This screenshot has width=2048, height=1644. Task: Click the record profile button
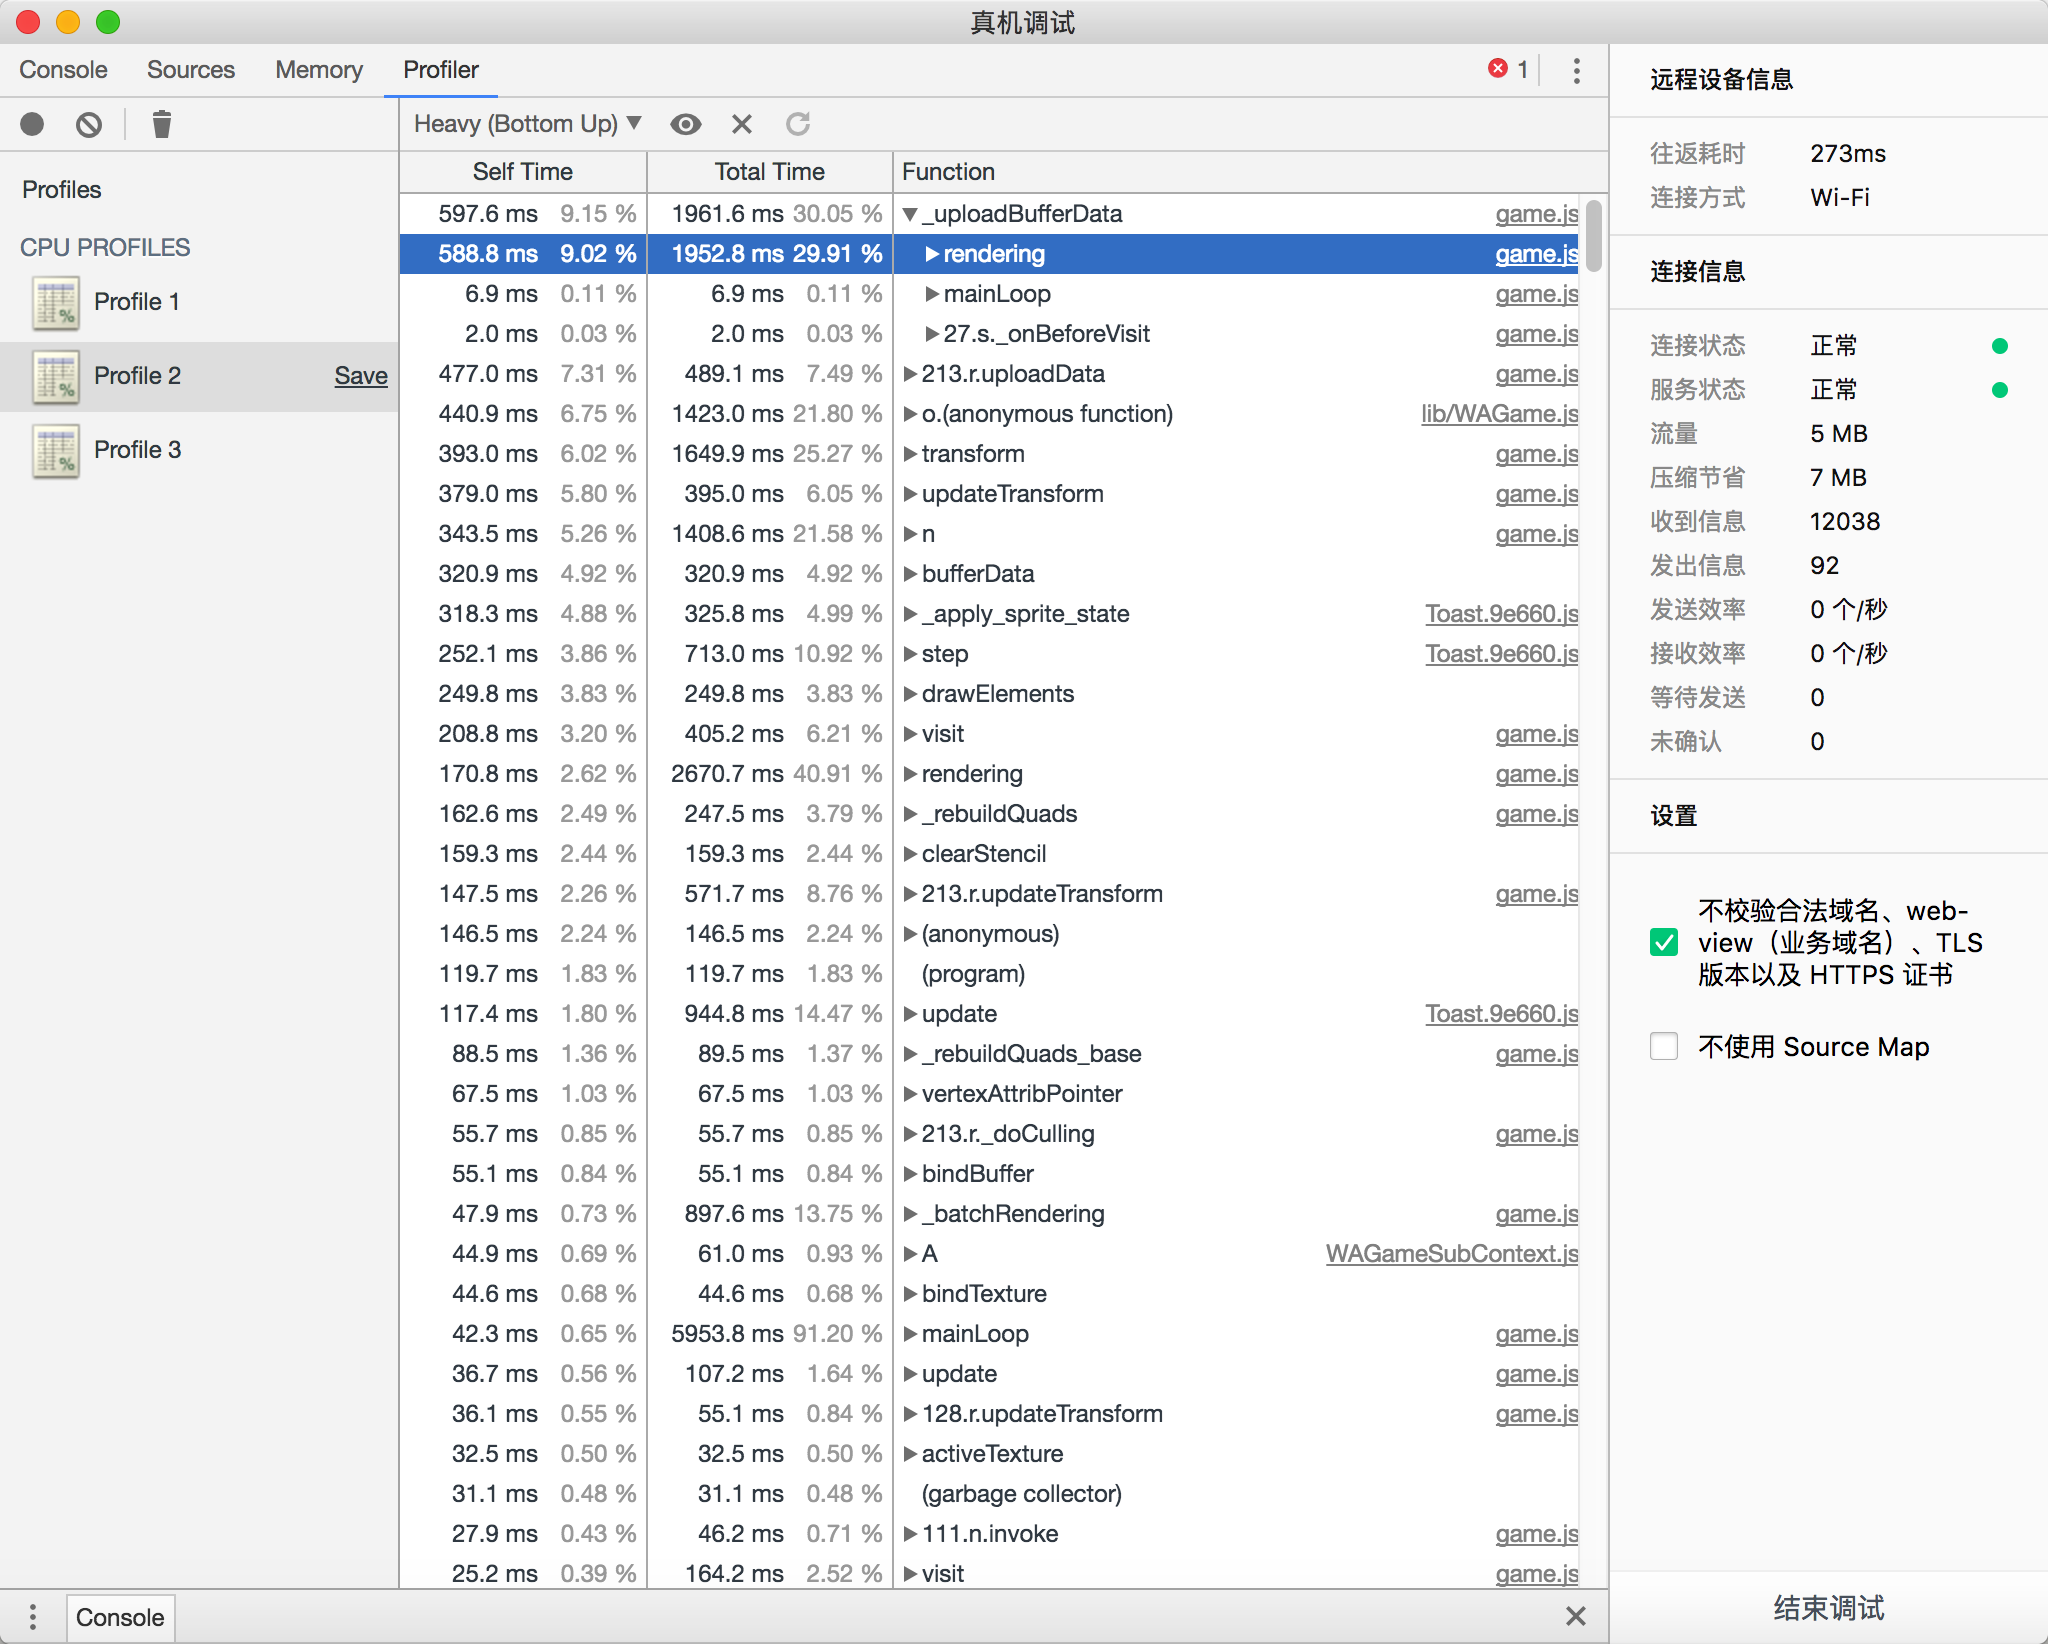point(32,124)
